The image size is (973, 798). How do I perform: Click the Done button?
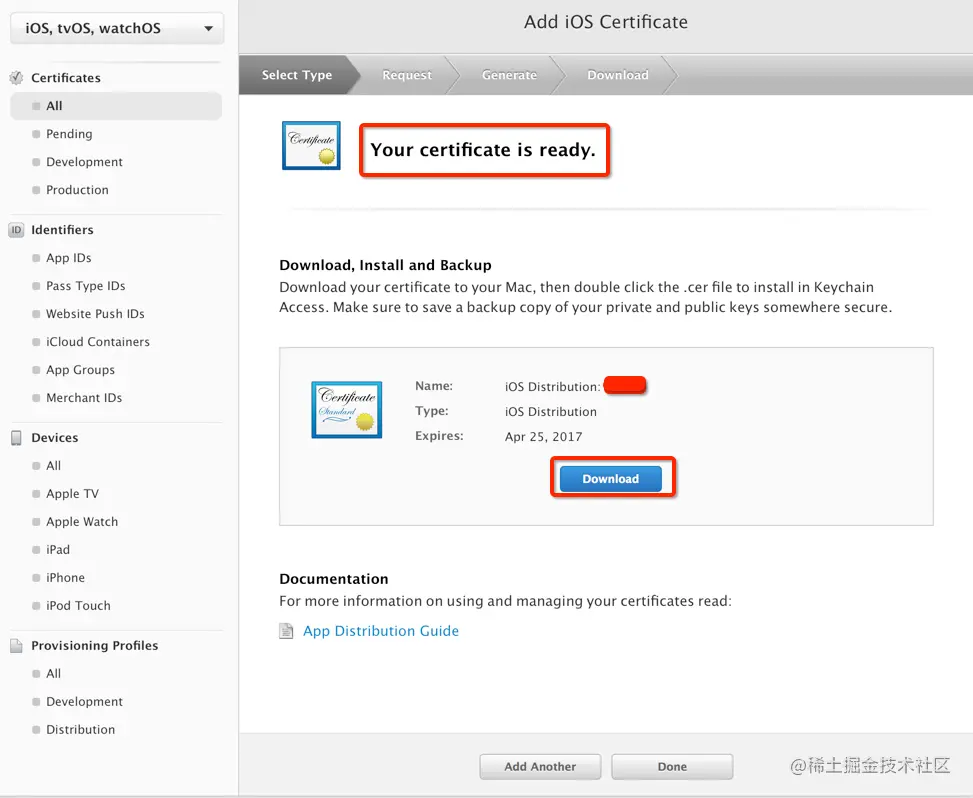tap(672, 767)
